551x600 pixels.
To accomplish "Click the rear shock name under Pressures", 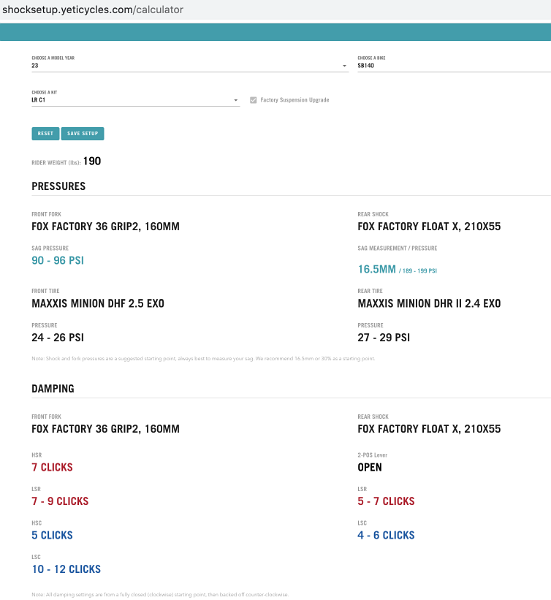I will (x=429, y=227).
